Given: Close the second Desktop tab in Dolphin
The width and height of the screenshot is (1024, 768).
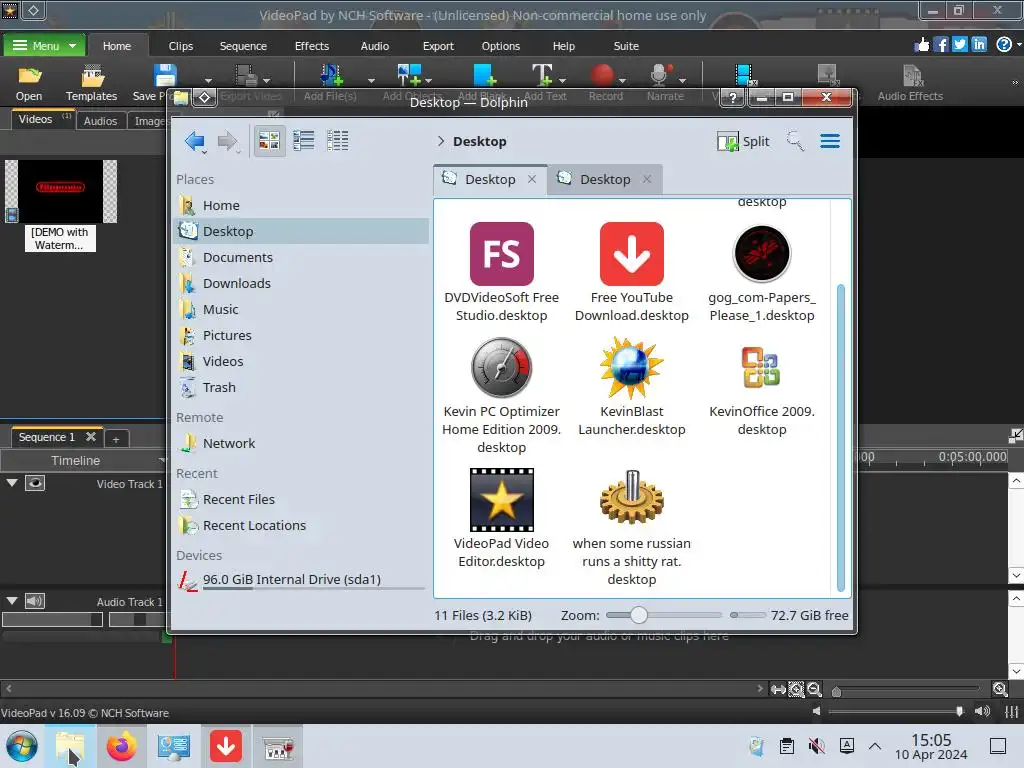Looking at the screenshot, I should point(647,179).
